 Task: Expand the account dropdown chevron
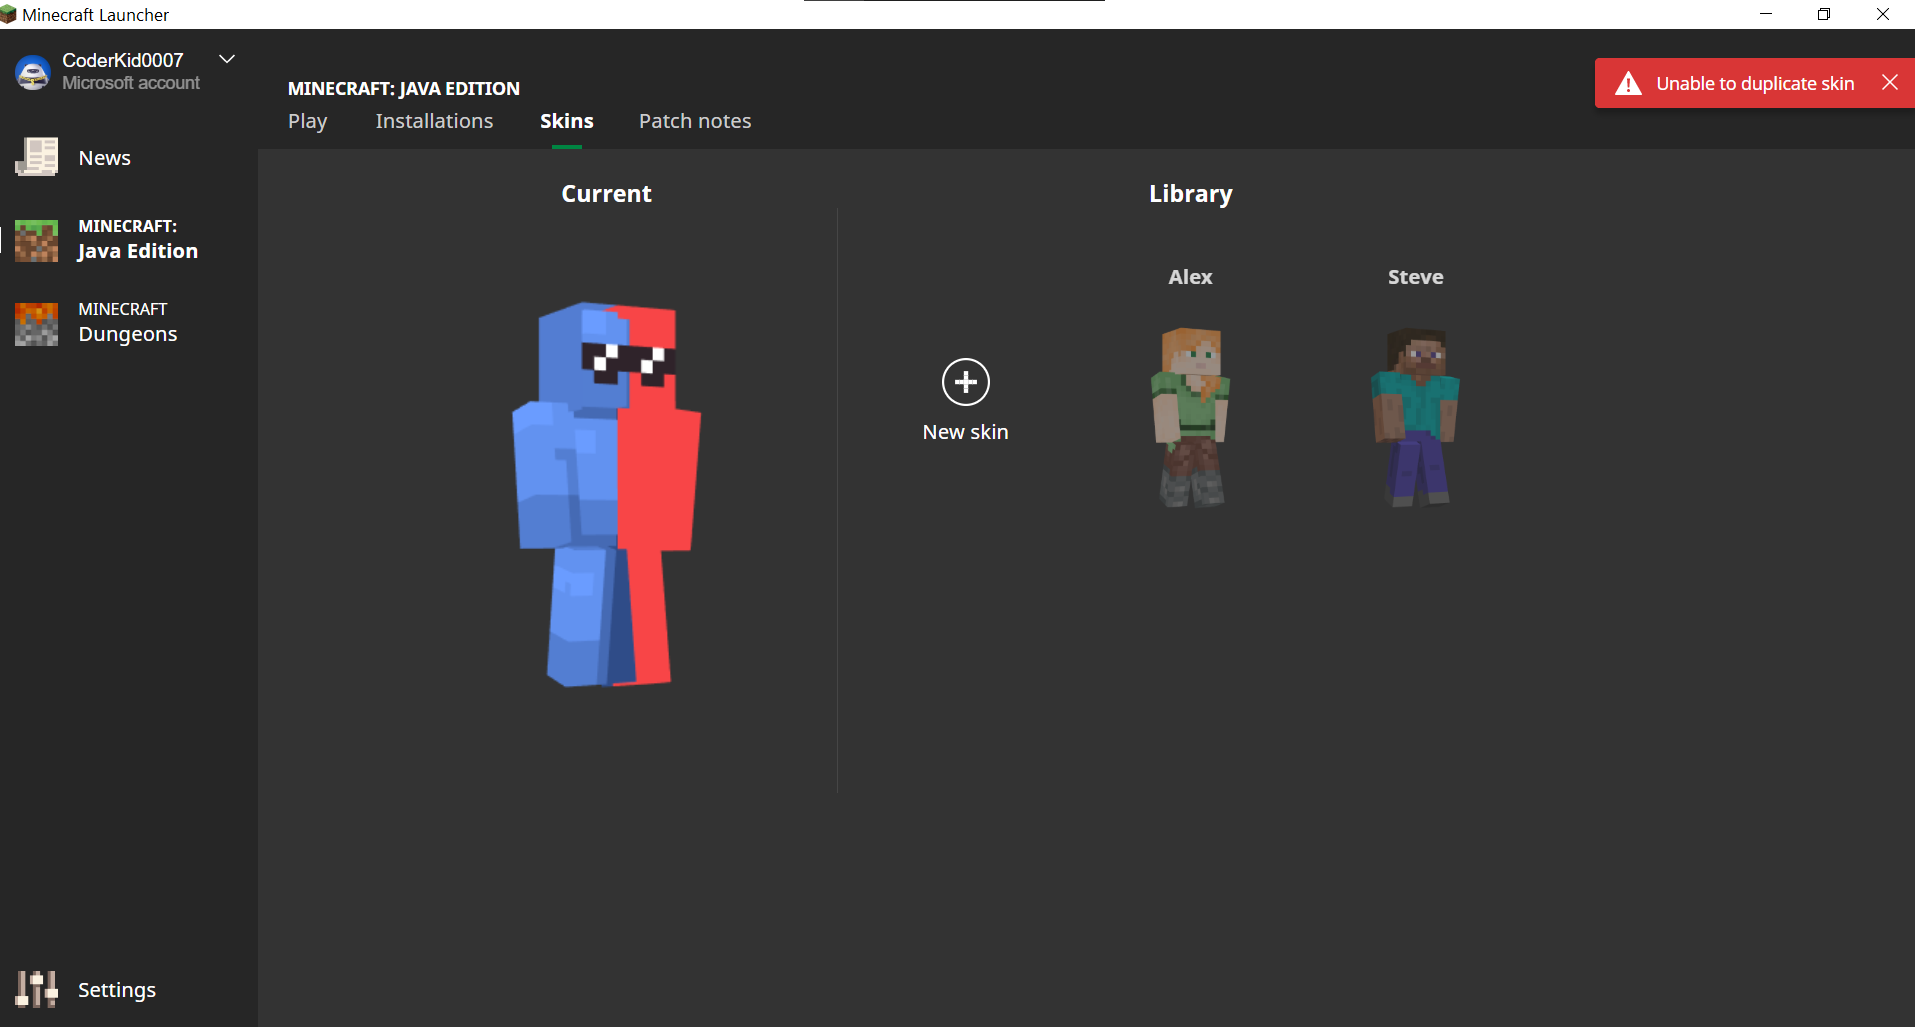tap(227, 59)
